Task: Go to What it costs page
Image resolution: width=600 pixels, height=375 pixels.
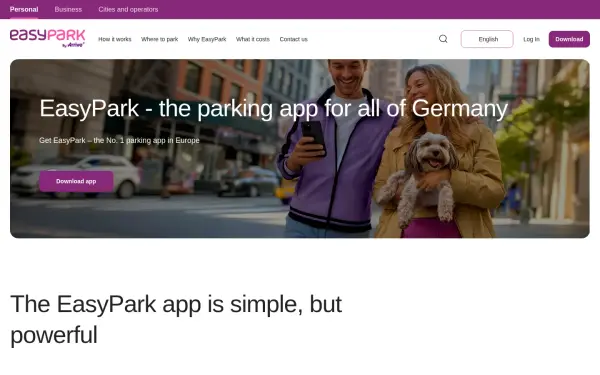Action: click(253, 39)
